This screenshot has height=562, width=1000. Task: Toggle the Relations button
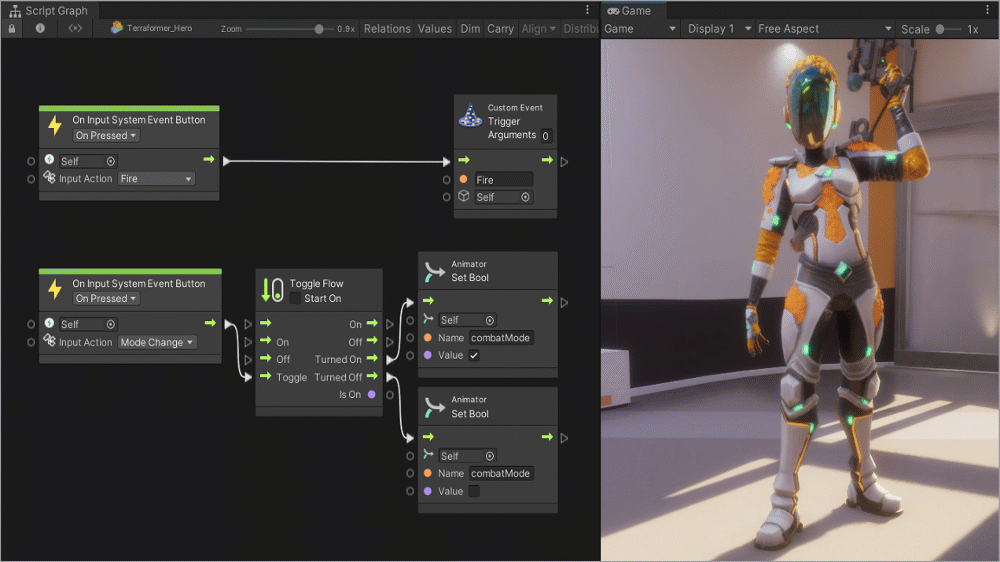[x=387, y=29]
